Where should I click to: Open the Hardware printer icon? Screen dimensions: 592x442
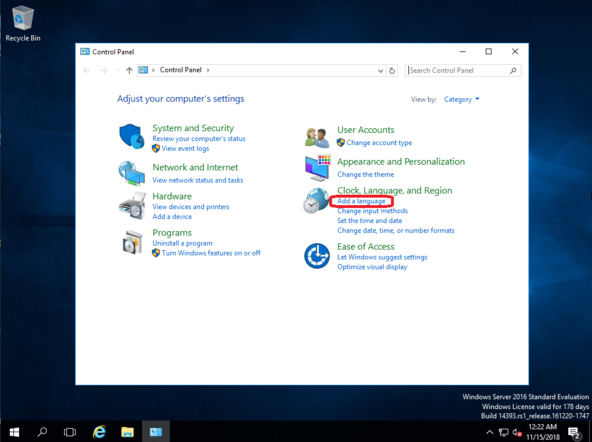coord(132,206)
